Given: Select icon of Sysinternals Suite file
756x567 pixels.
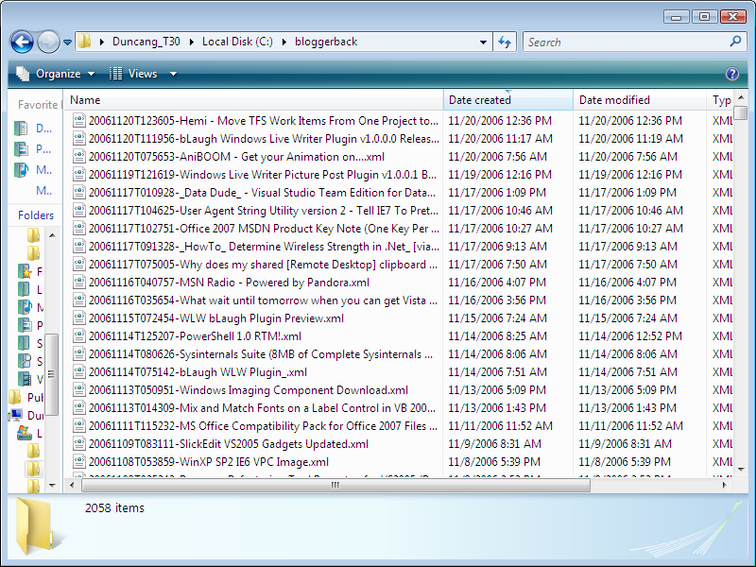Looking at the screenshot, I should 79,354.
